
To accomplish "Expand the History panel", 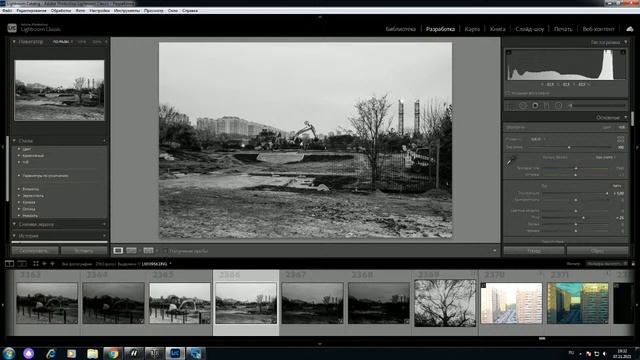I will [14, 236].
